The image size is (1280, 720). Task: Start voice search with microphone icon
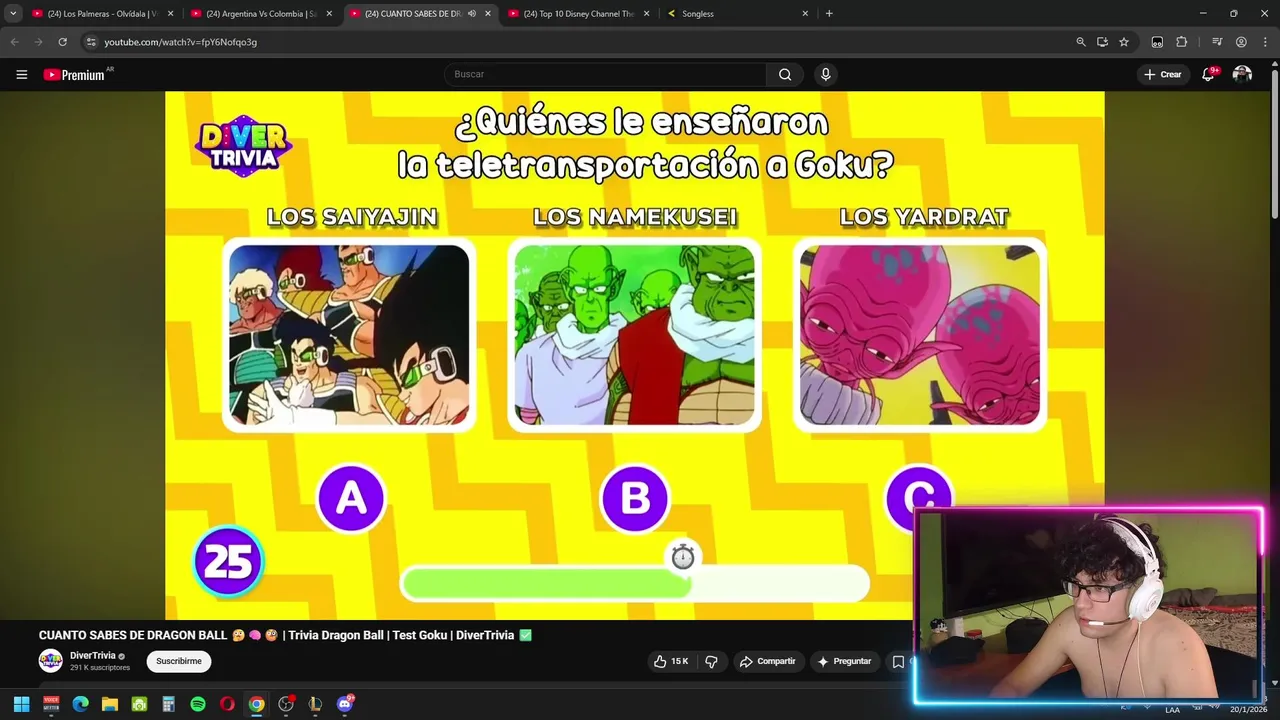point(825,74)
